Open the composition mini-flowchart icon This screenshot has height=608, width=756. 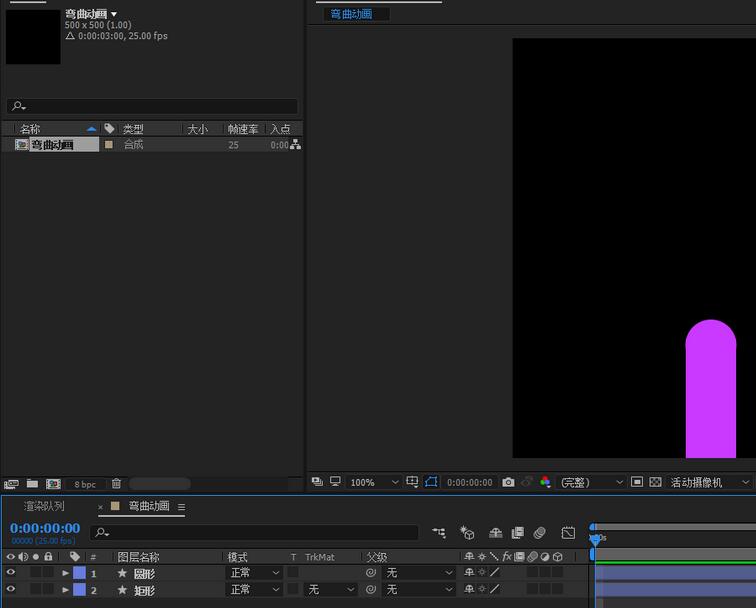click(x=439, y=532)
